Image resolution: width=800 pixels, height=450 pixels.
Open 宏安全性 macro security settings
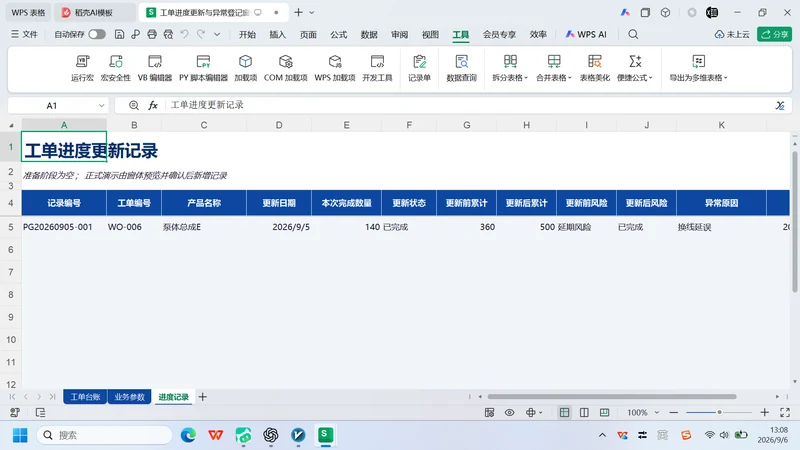[116, 68]
